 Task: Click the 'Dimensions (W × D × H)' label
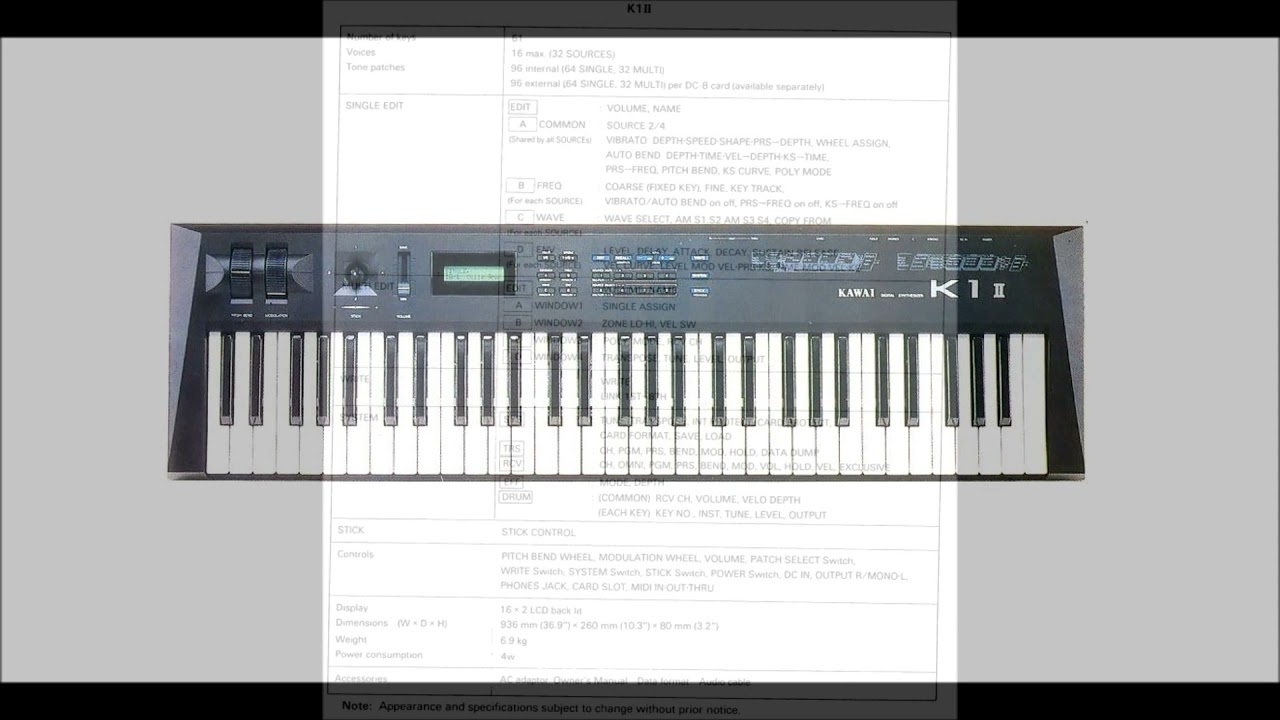(x=391, y=623)
